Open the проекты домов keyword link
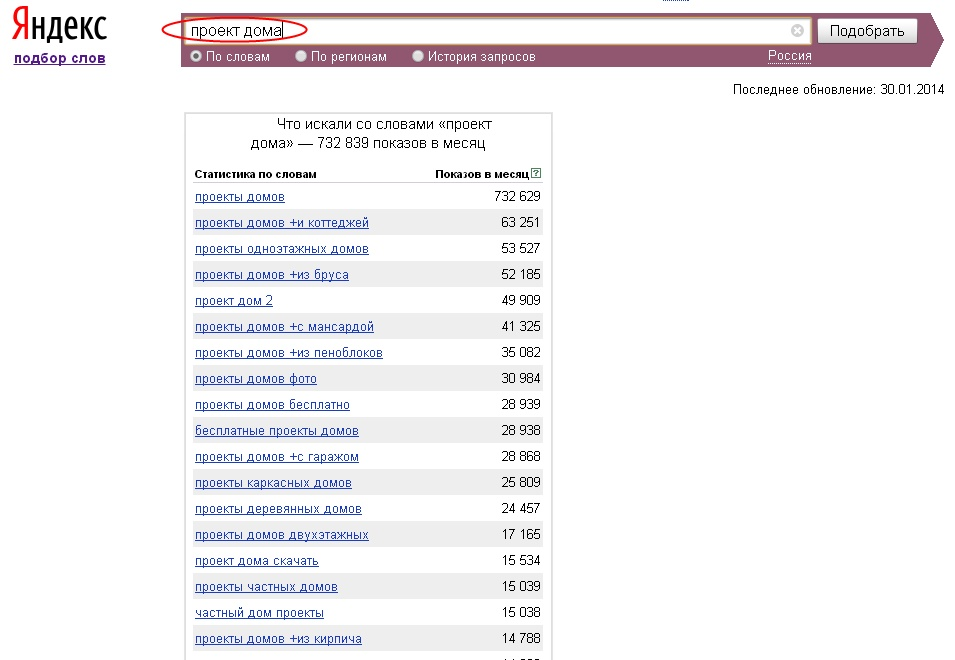955x660 pixels. pyautogui.click(x=240, y=197)
